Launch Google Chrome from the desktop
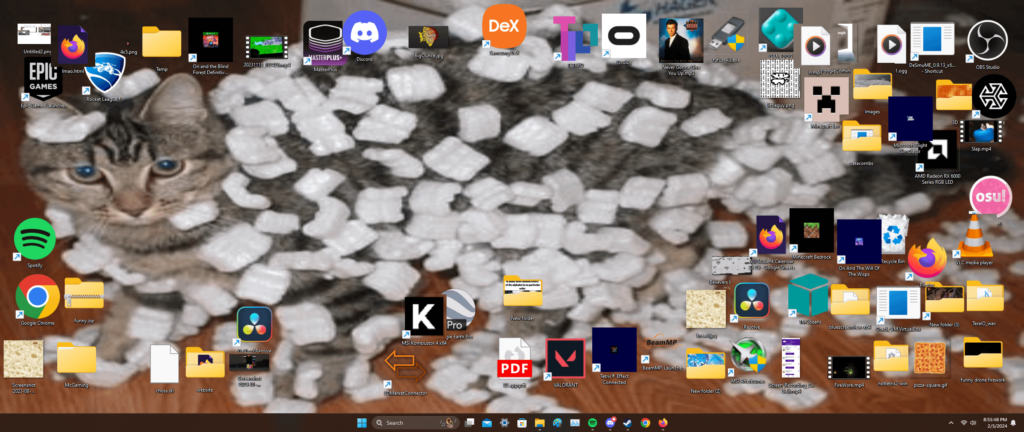1024x432 pixels. 37,296
